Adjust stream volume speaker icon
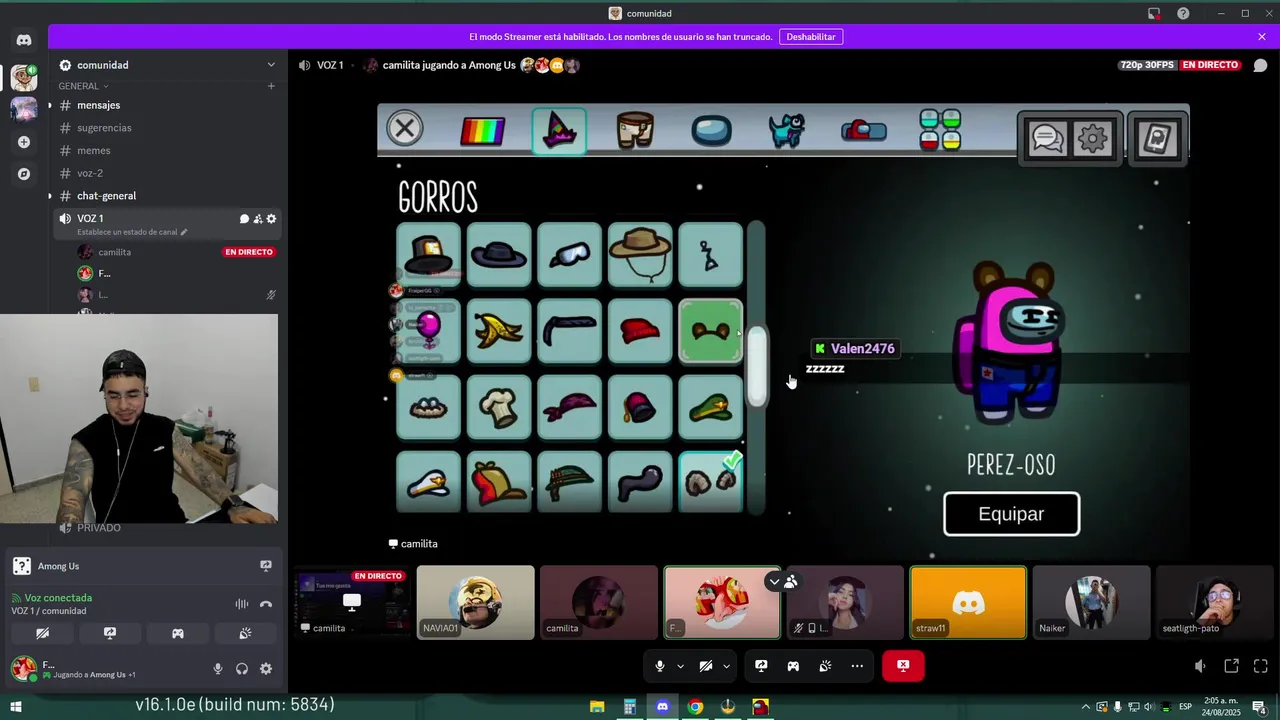The width and height of the screenshot is (1280, 720). [x=1200, y=666]
